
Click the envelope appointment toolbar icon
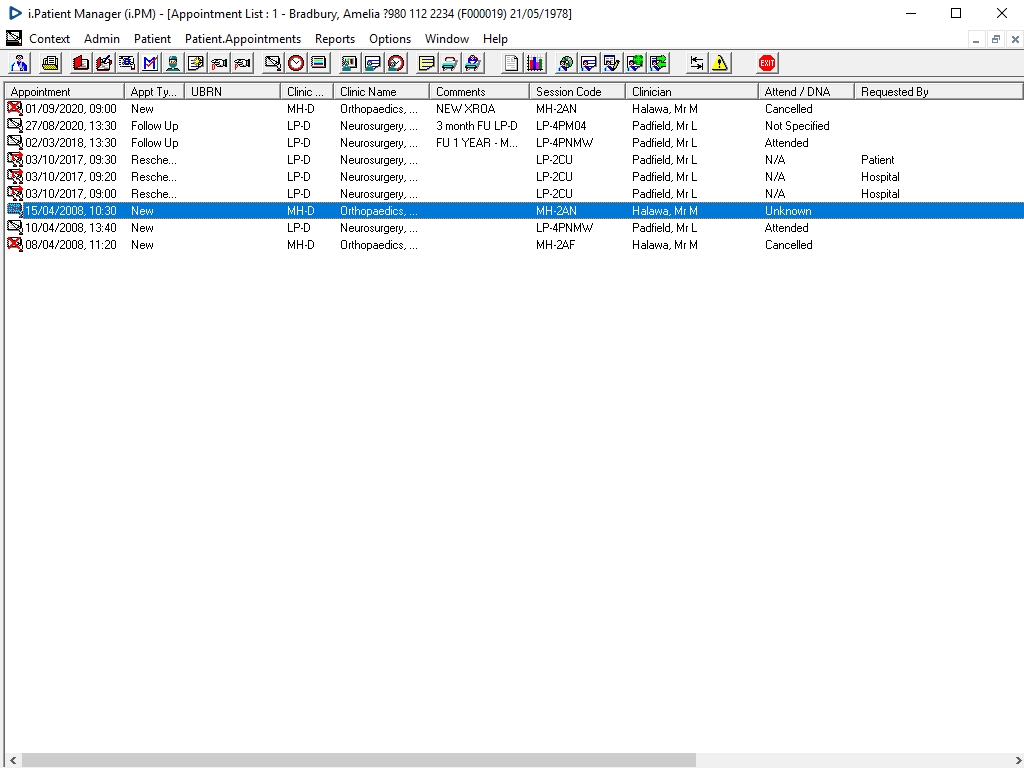click(273, 63)
